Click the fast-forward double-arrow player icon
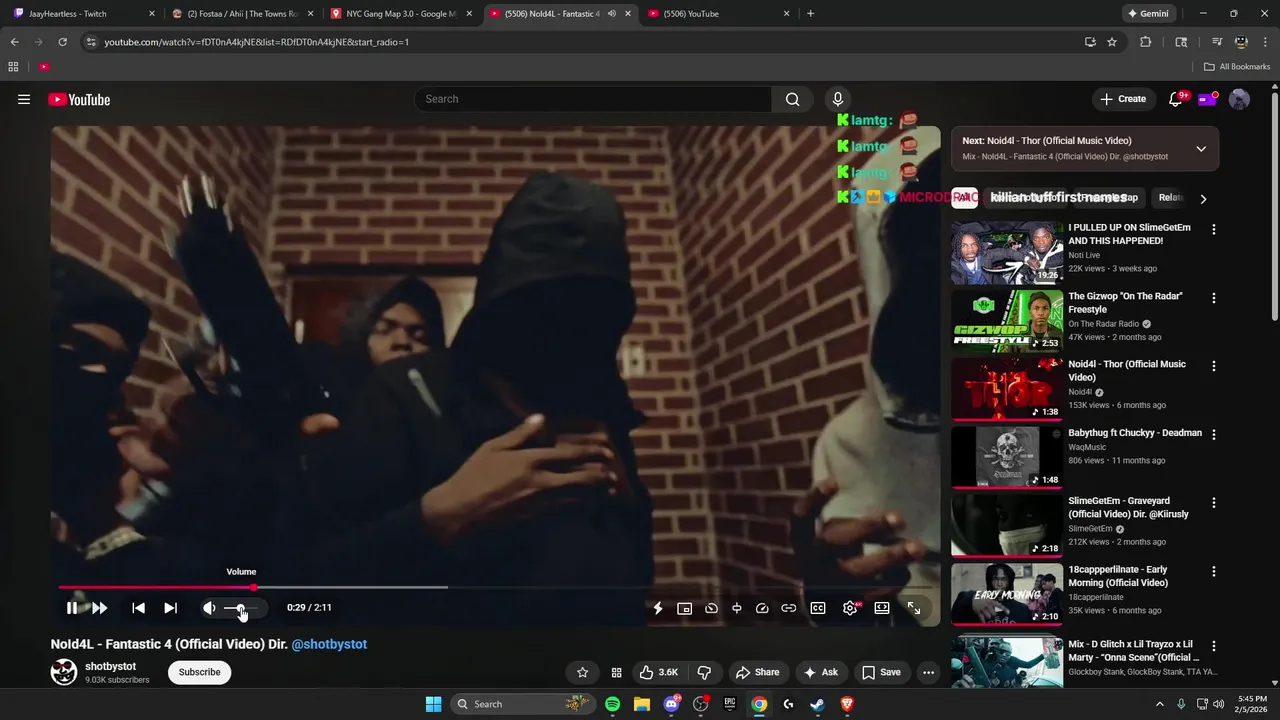This screenshot has width=1280, height=720. (x=99, y=608)
